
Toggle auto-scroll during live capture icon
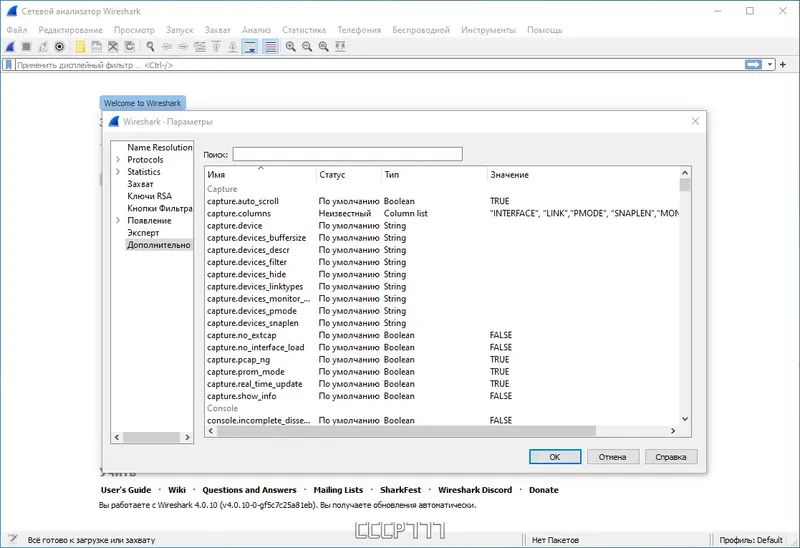click(250, 47)
